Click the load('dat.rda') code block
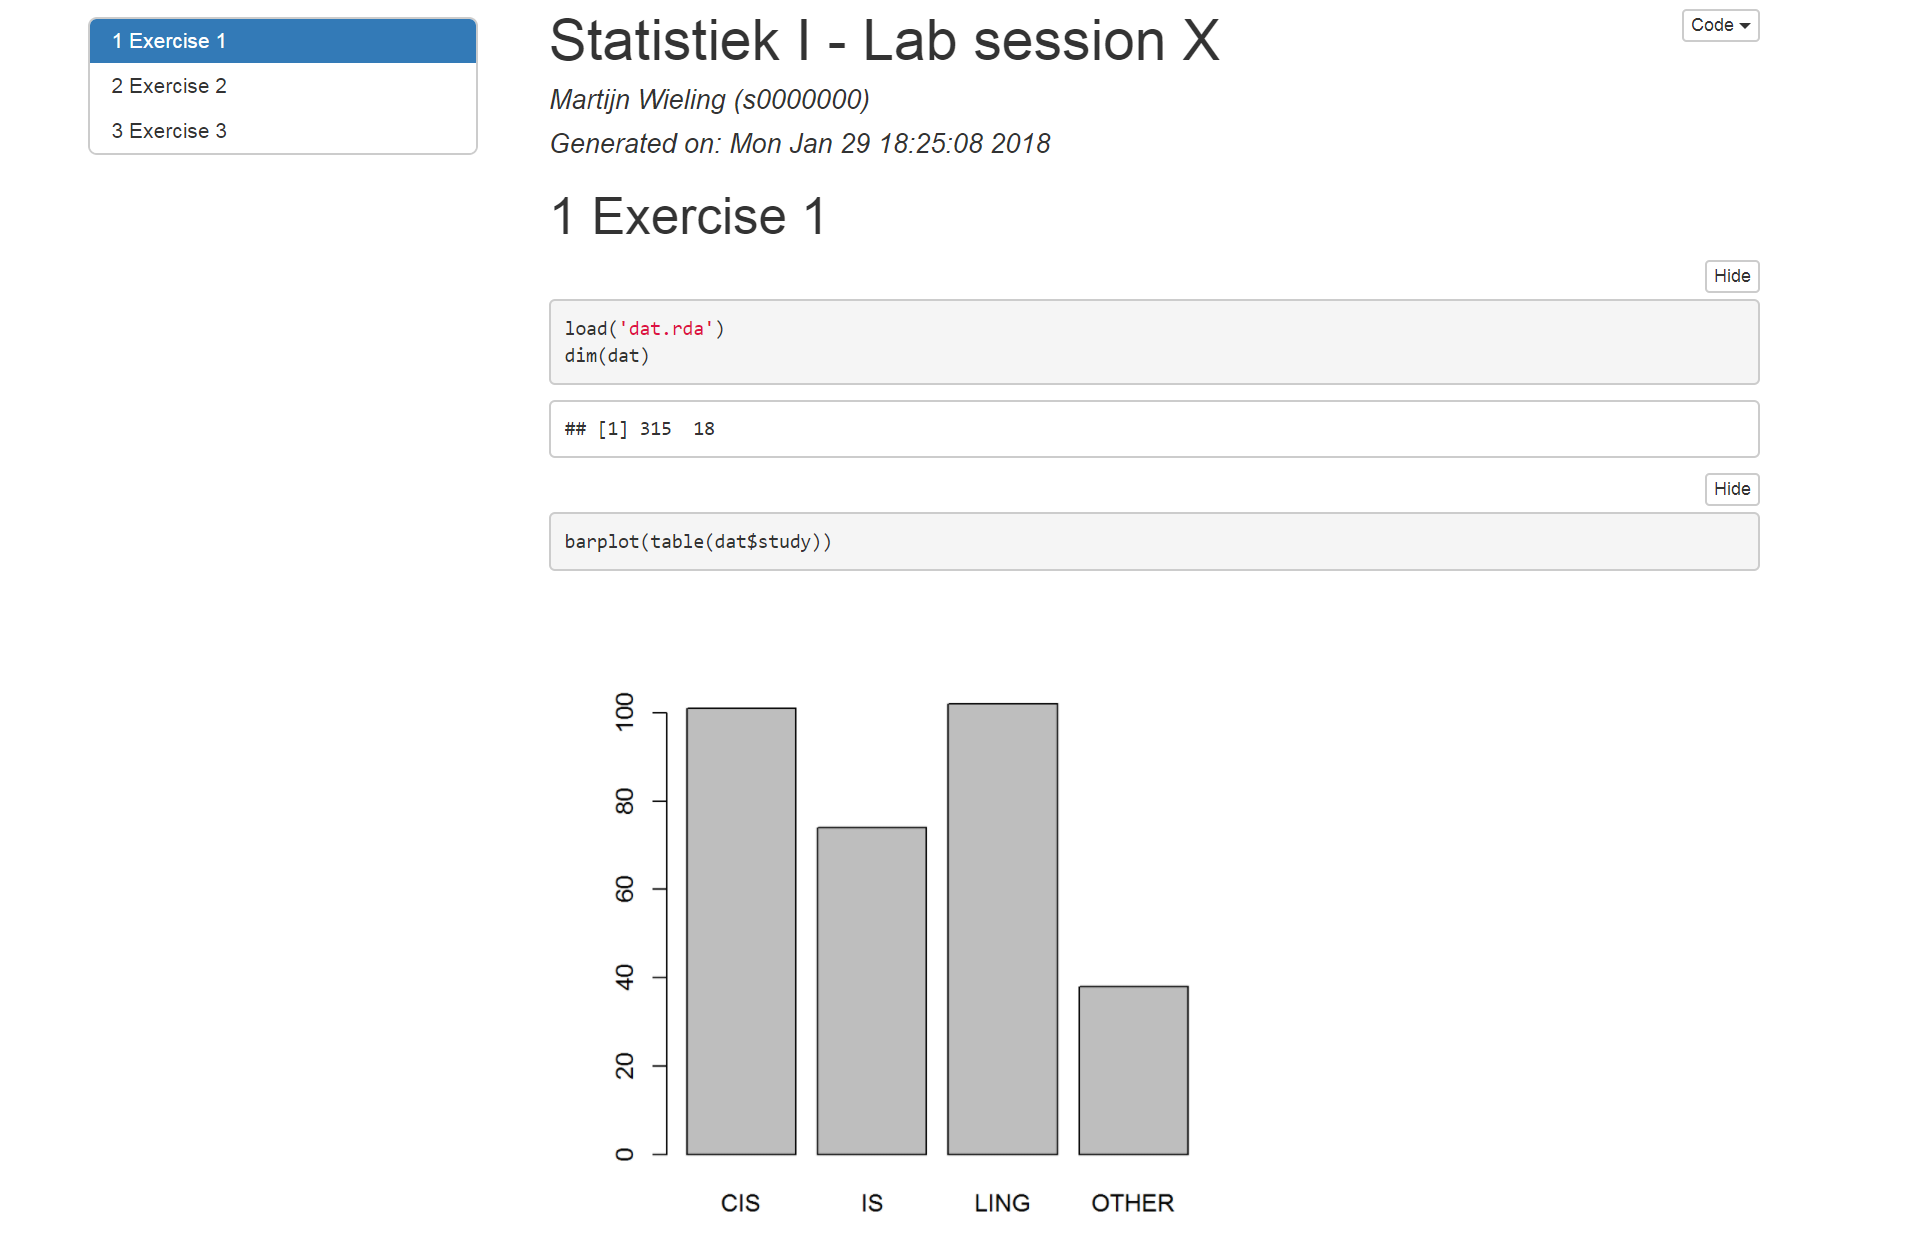This screenshot has height=1260, width=1923. click(x=1154, y=342)
